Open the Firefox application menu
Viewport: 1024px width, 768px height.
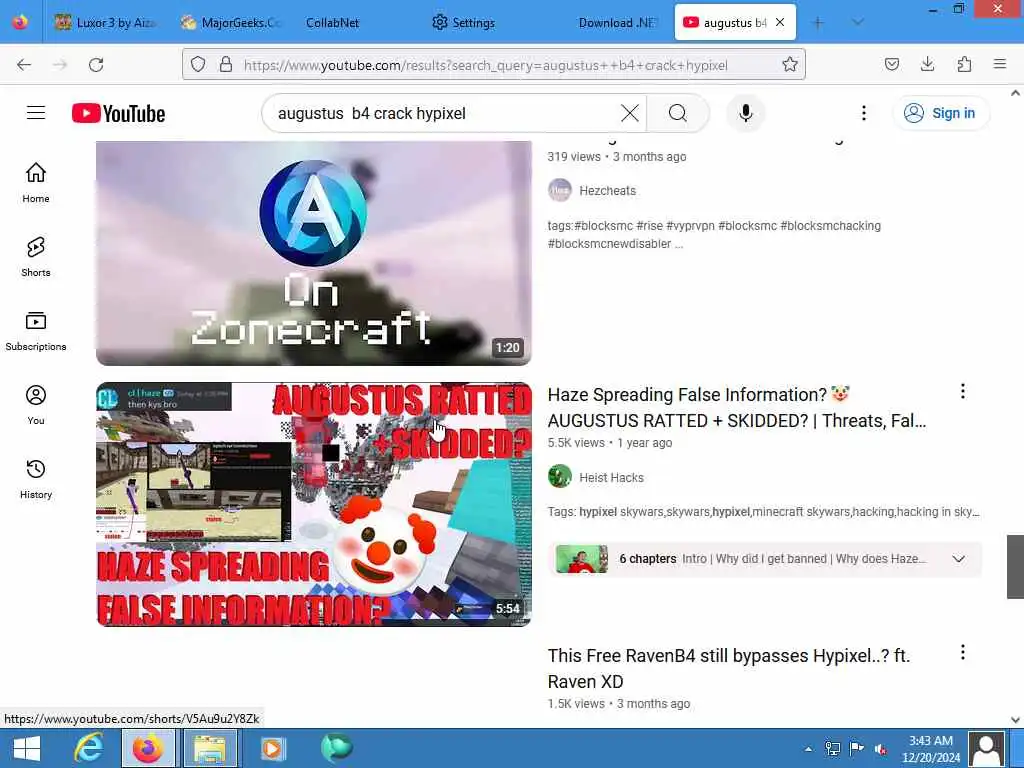(1000, 65)
